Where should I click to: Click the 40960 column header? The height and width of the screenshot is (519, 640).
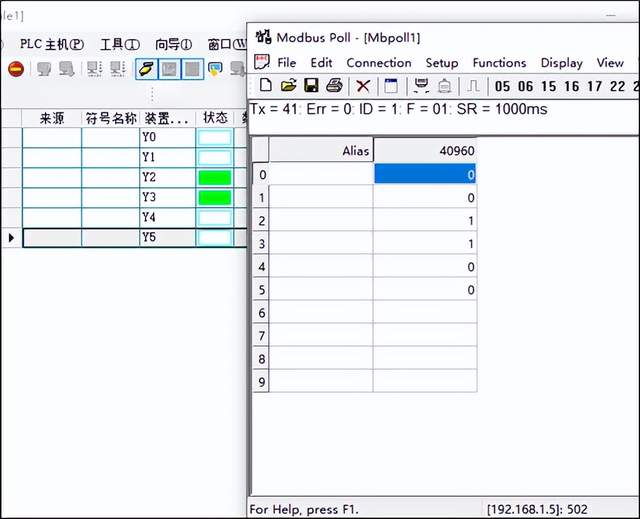coord(425,151)
